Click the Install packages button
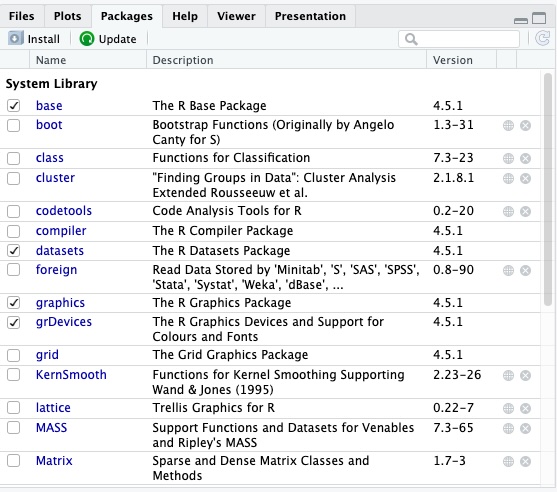557x492 pixels. (34, 39)
